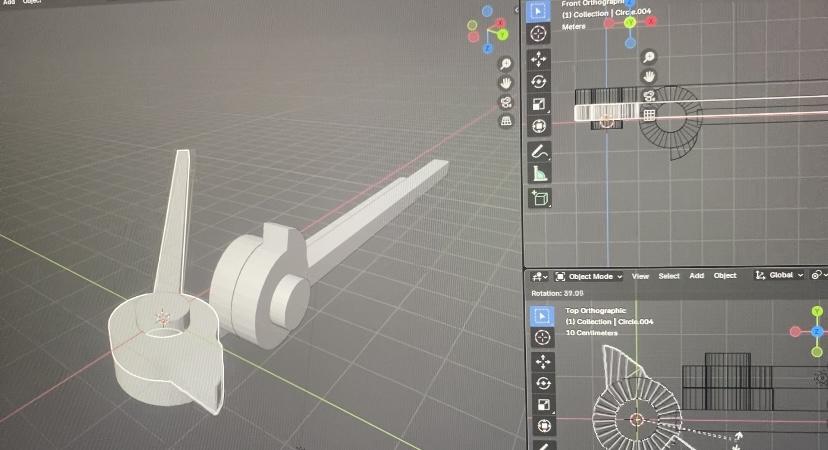
Task: Pick the Scale tool in front view
Action: click(x=539, y=104)
